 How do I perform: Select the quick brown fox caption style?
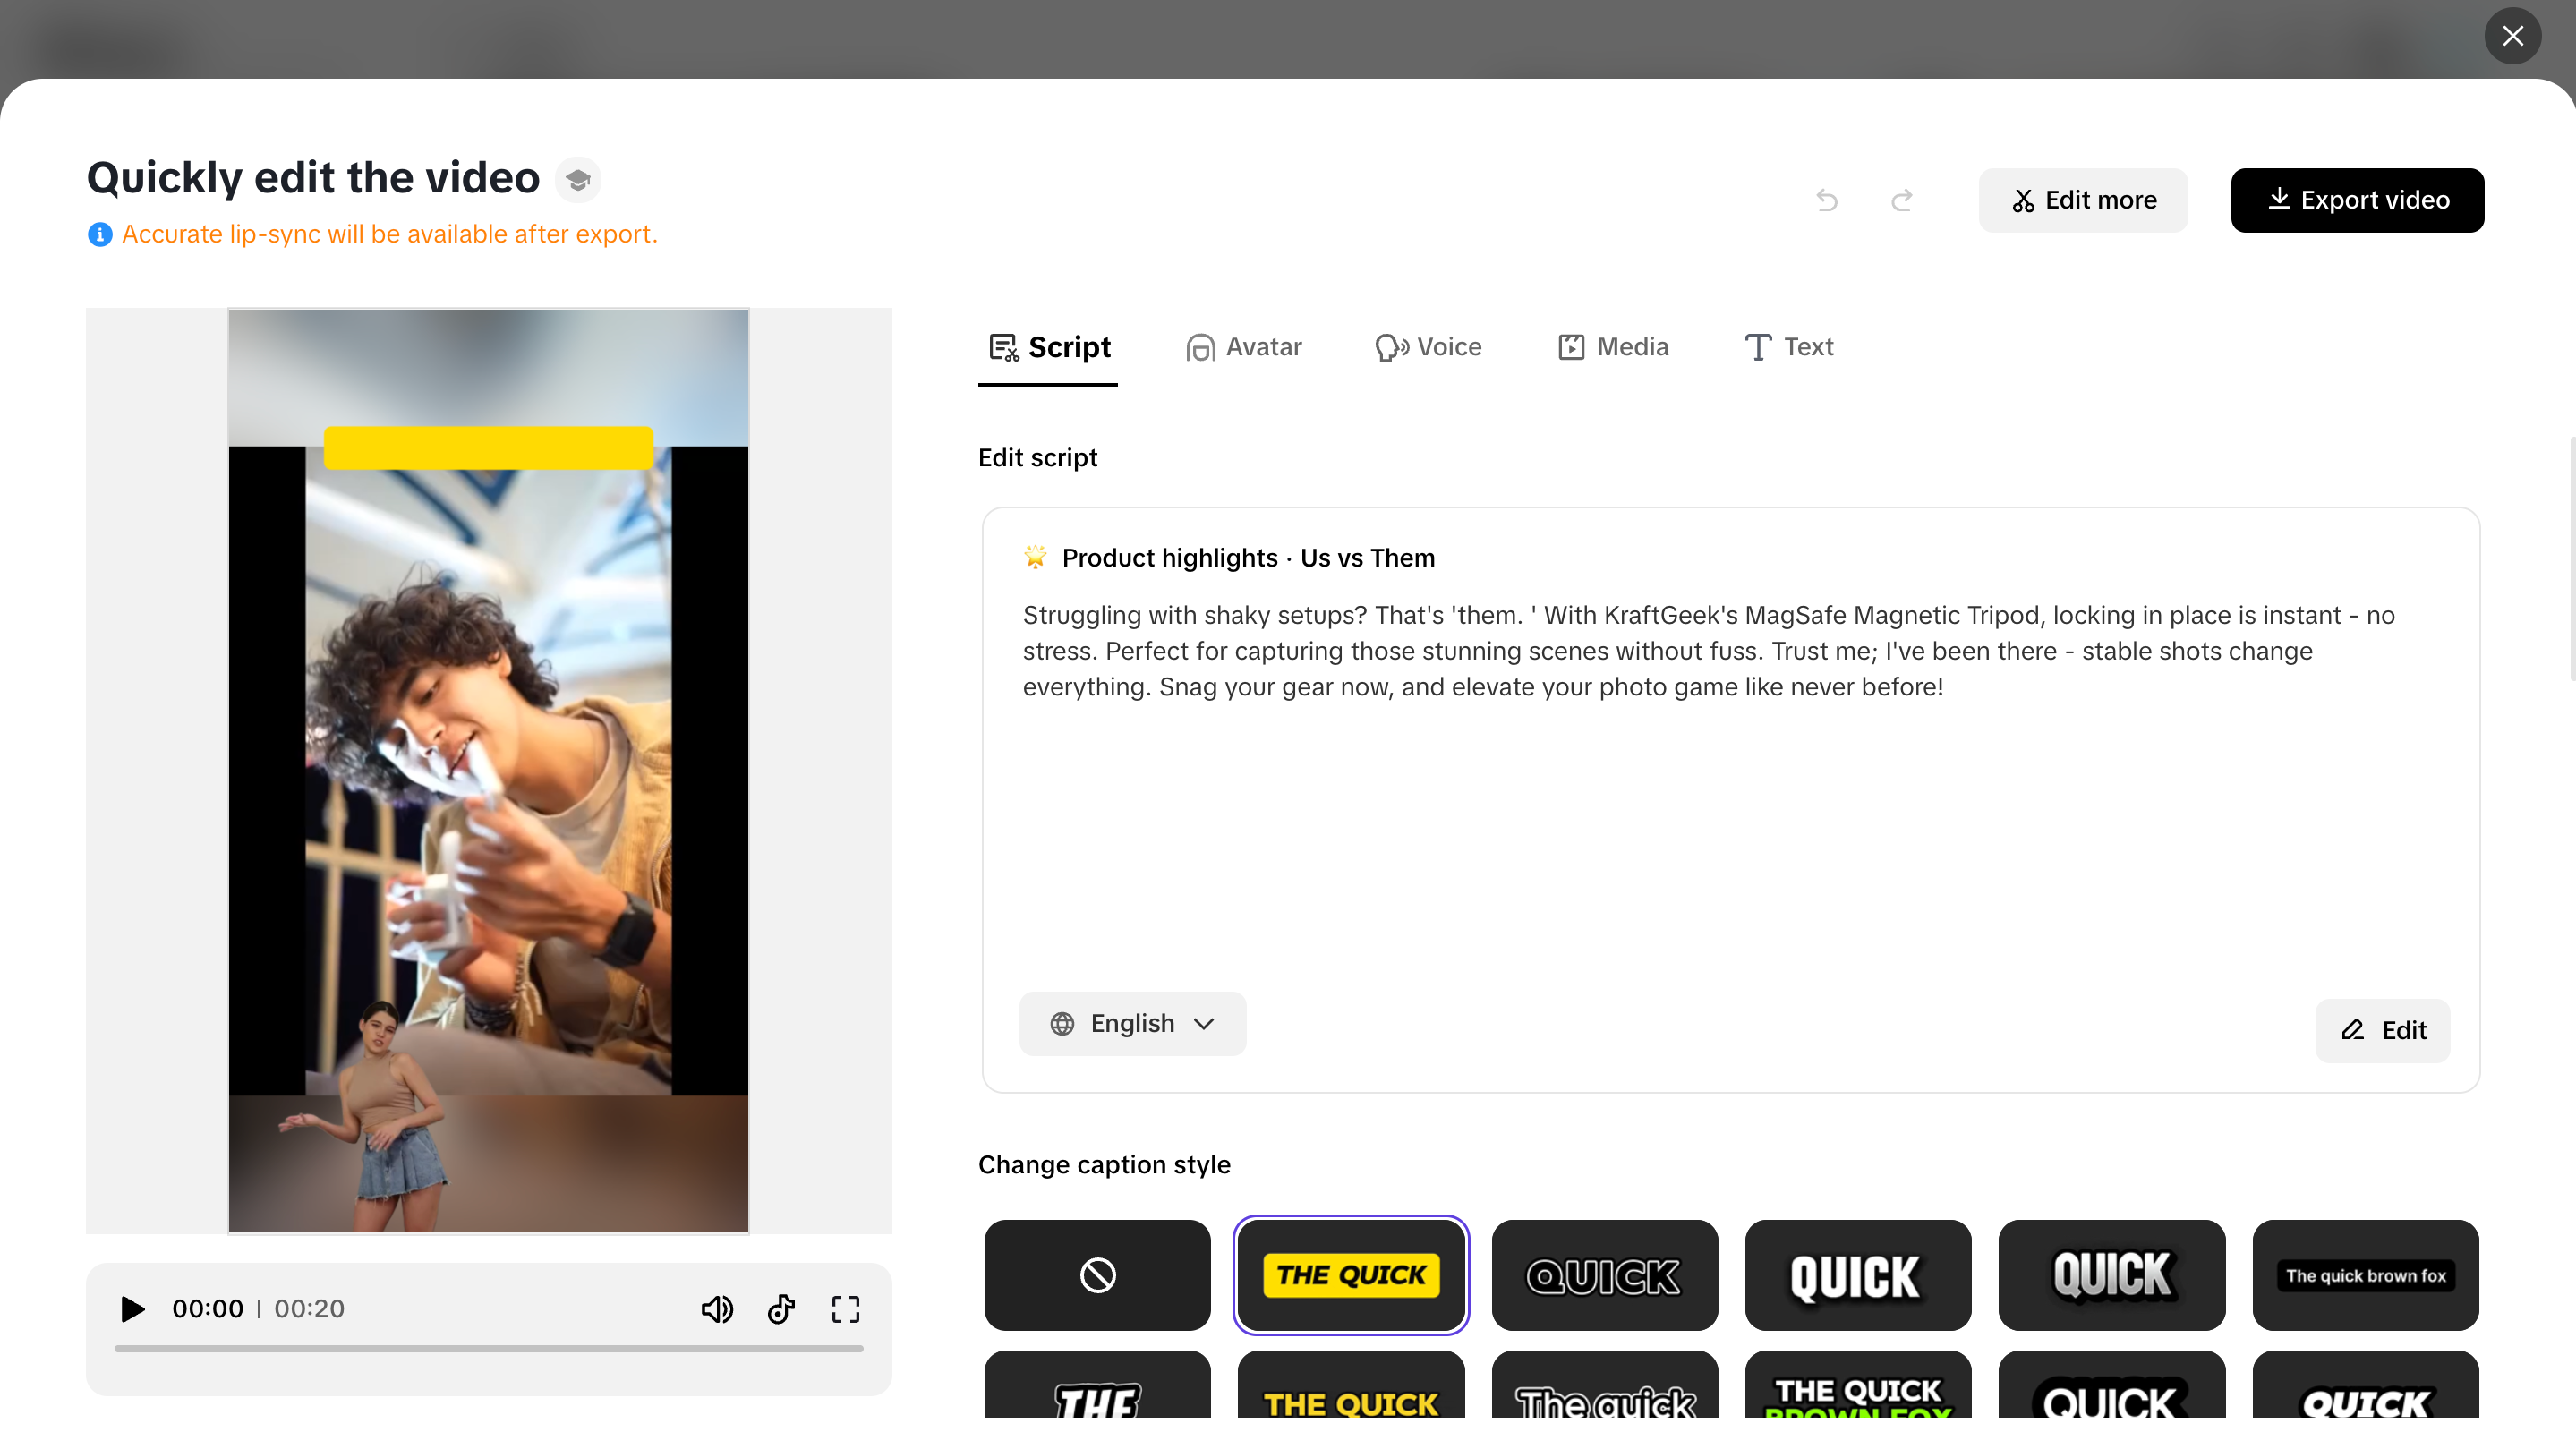[2365, 1275]
